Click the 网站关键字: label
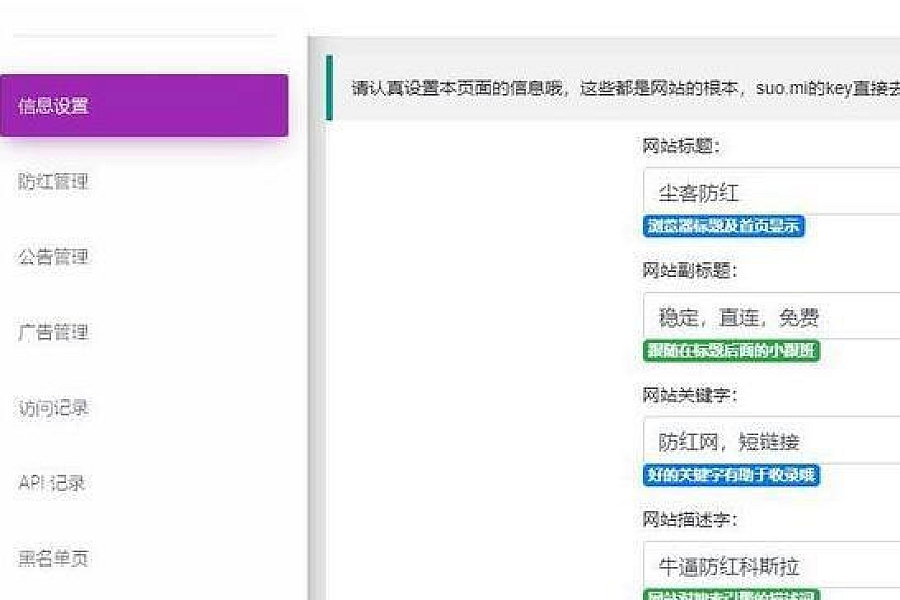This screenshot has height=600, width=900. click(x=689, y=395)
